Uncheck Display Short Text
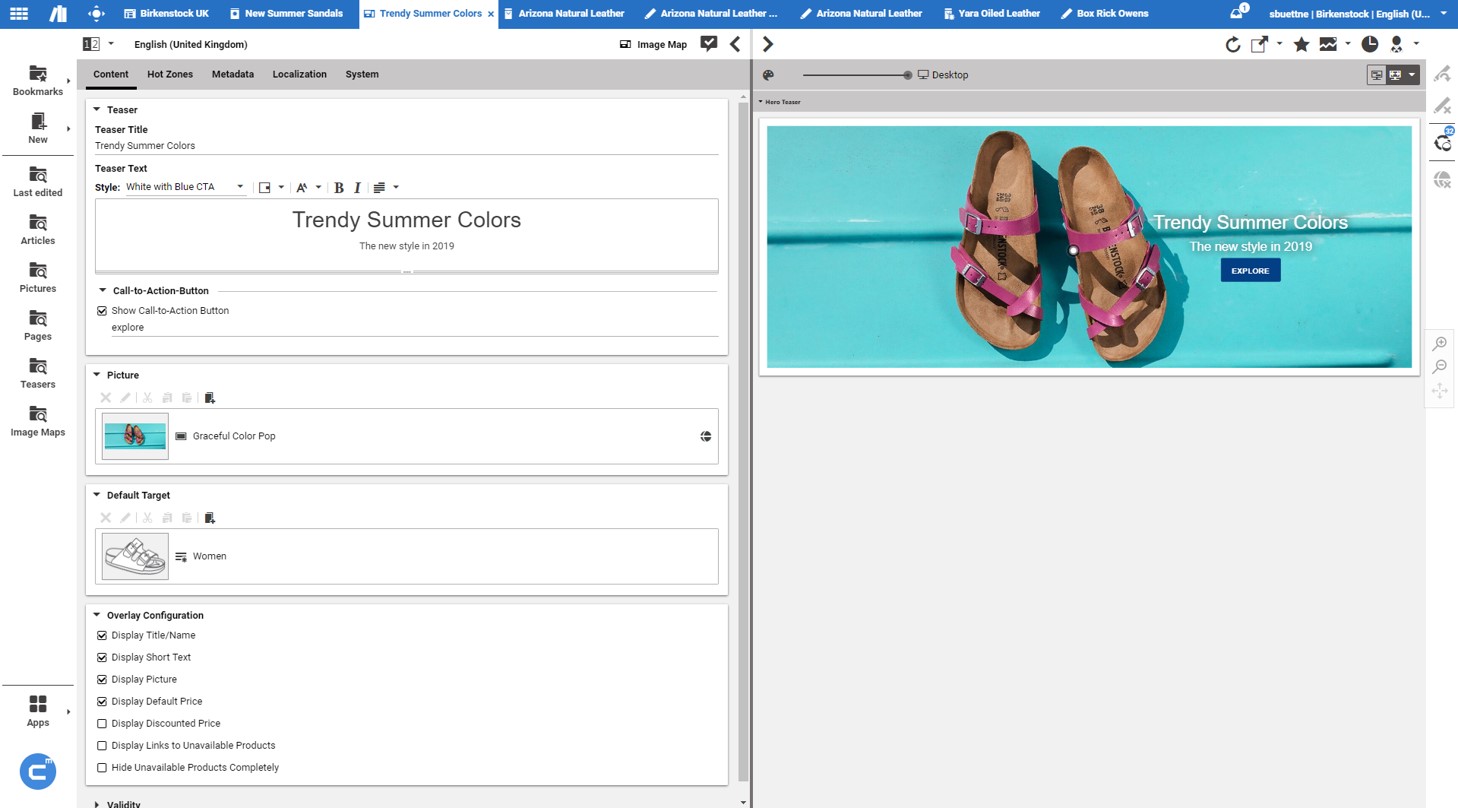1458x808 pixels. pyautogui.click(x=102, y=657)
